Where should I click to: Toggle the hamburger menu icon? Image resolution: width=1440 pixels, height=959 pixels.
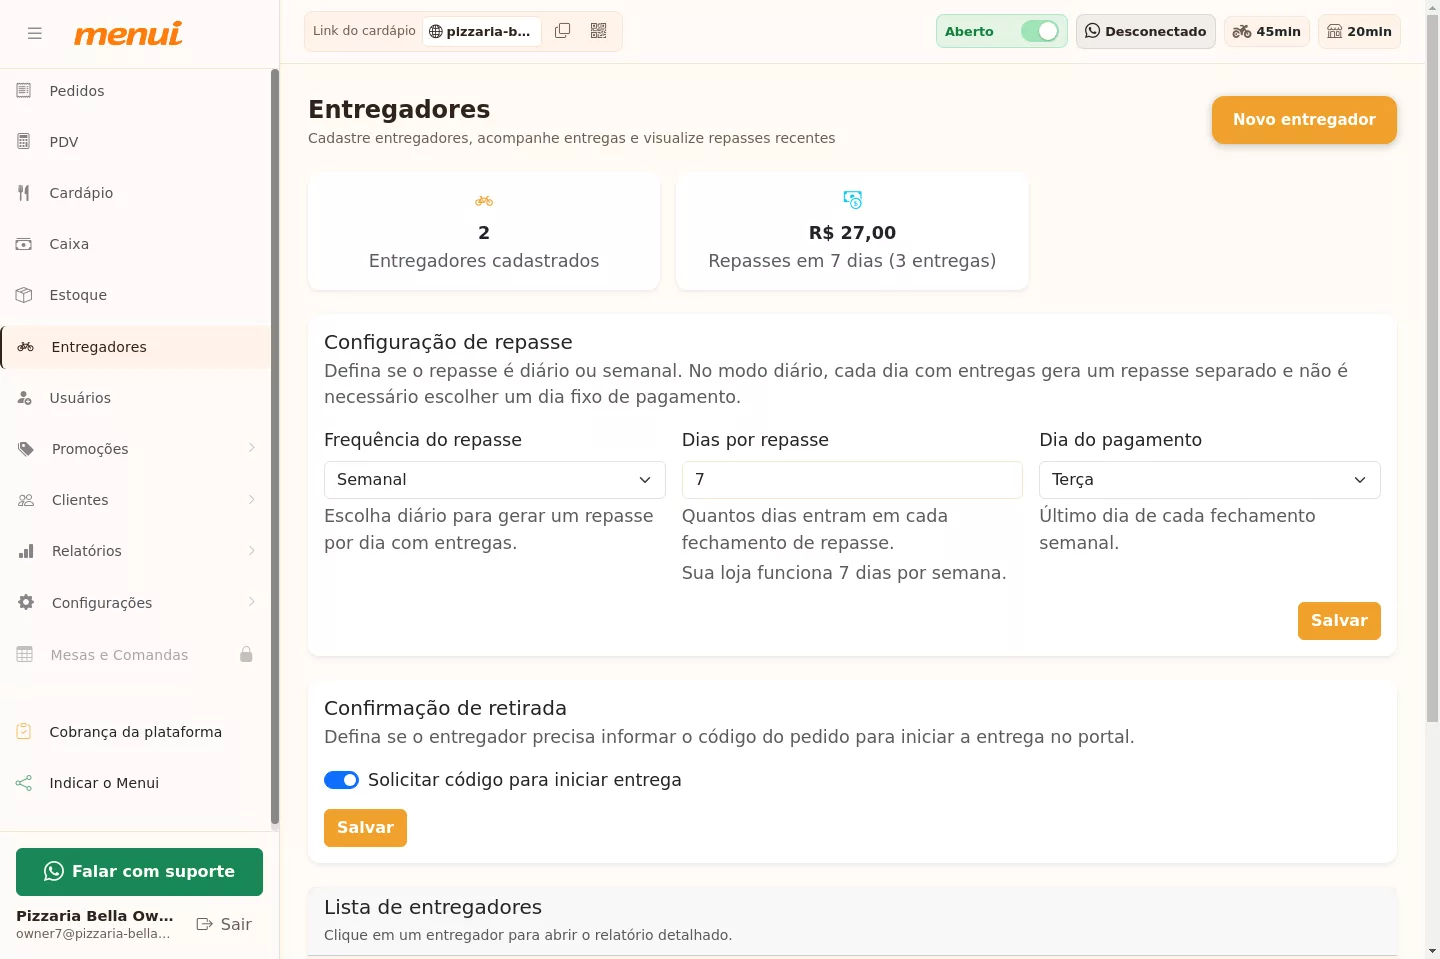click(x=35, y=33)
